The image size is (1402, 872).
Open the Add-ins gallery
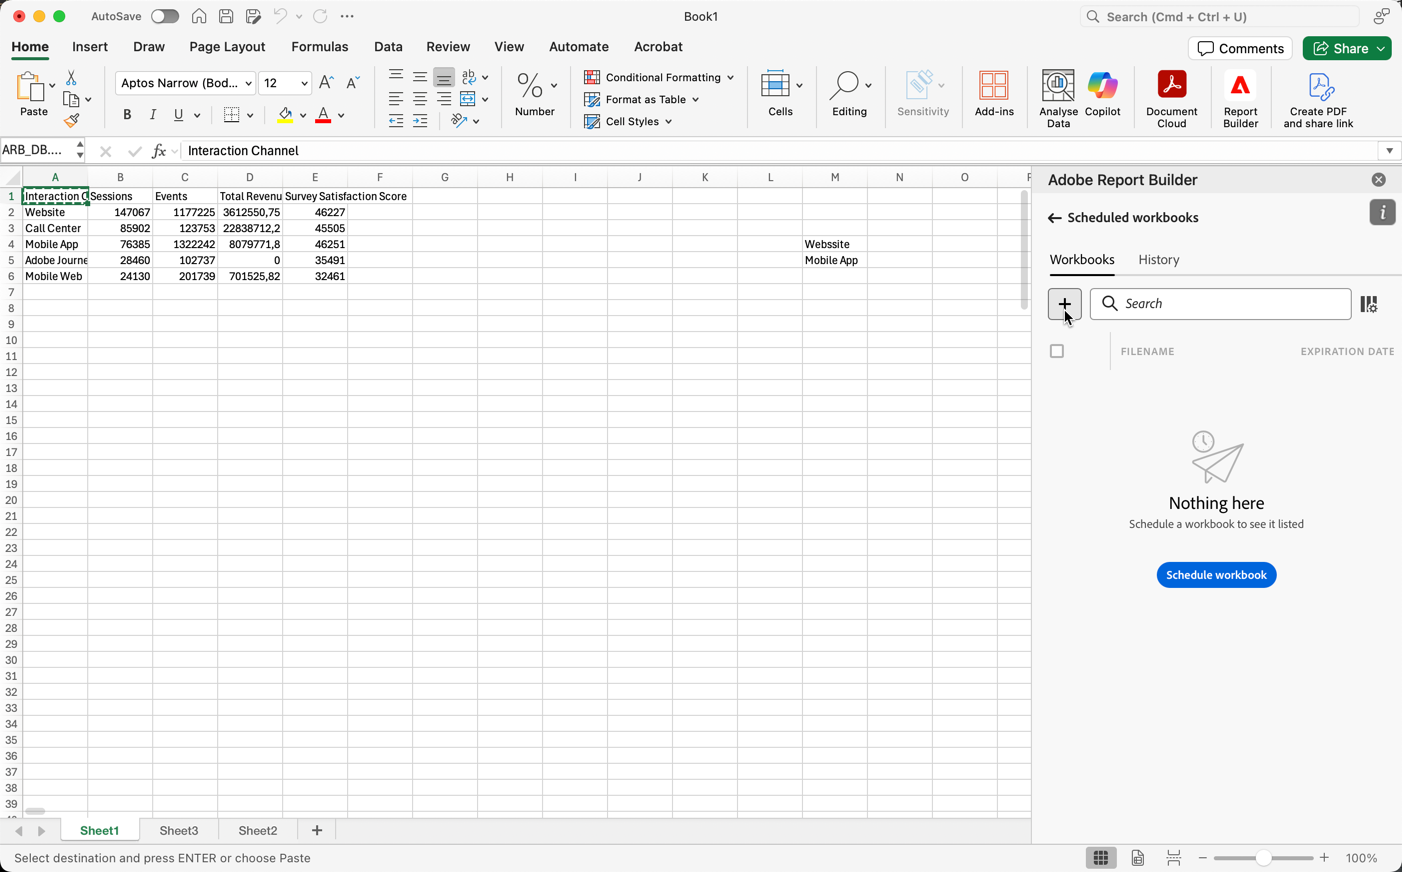point(994,94)
